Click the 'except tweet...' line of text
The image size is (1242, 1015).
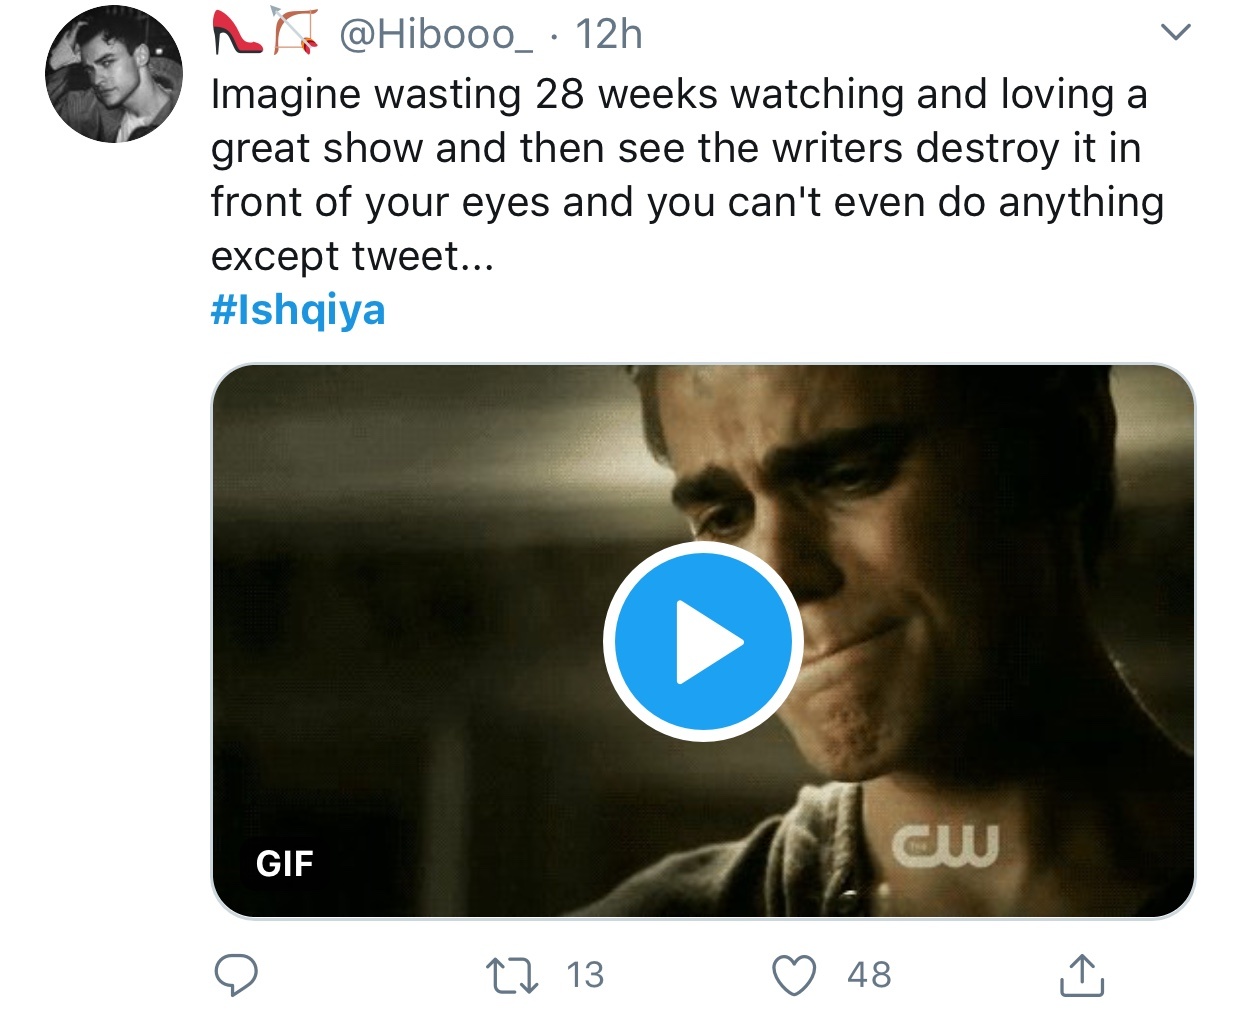click(x=352, y=257)
